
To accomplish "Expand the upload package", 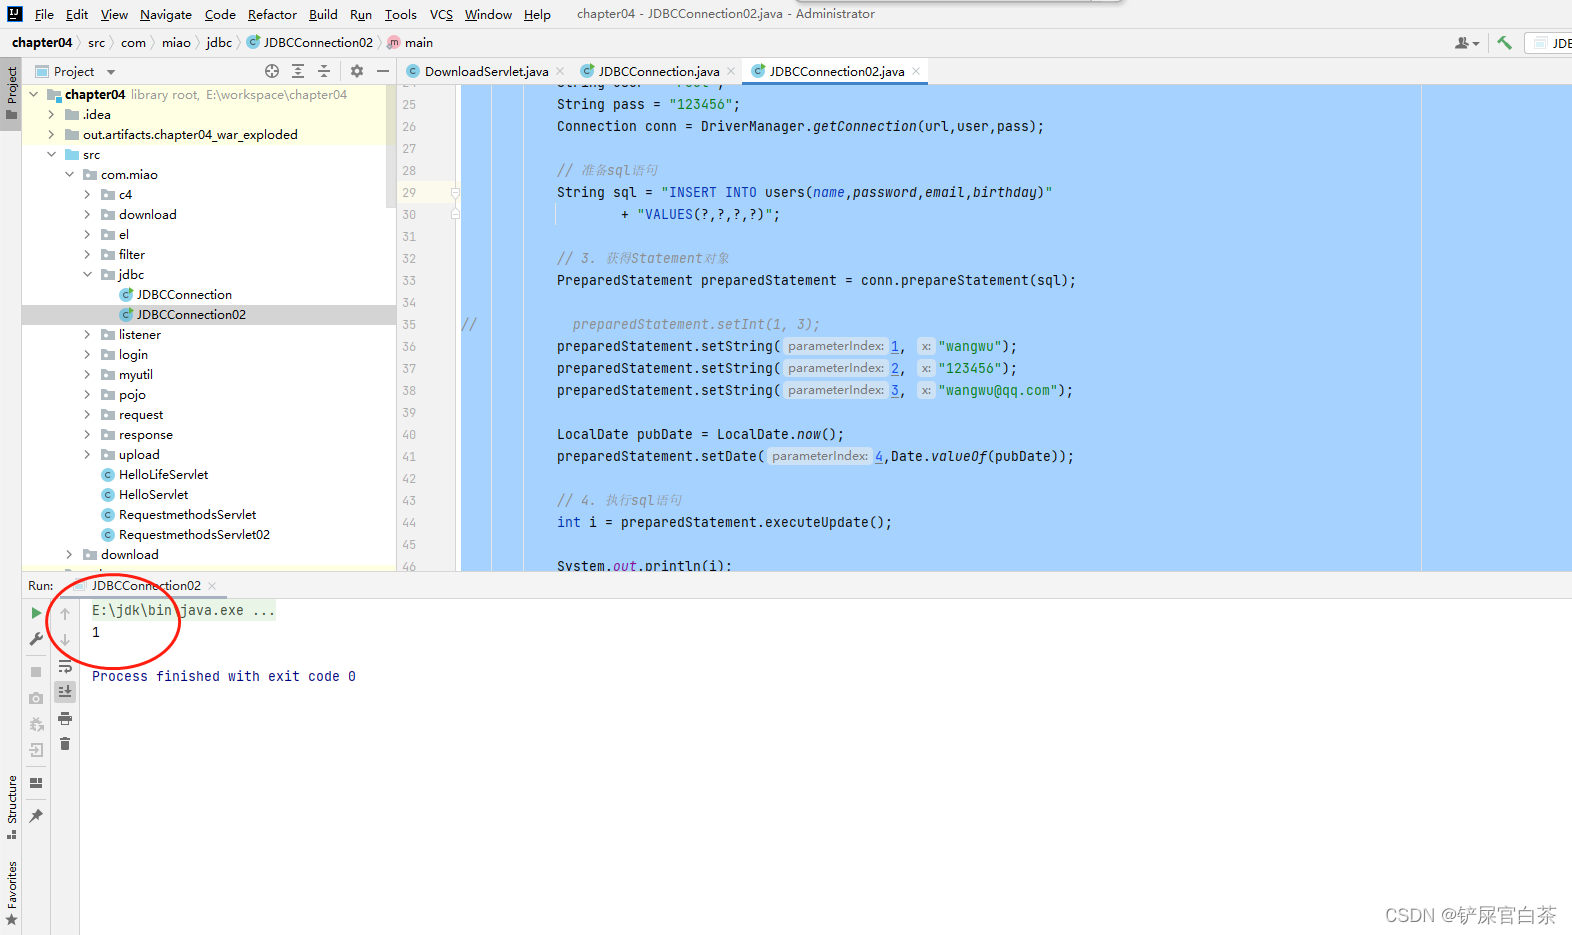I will [88, 454].
